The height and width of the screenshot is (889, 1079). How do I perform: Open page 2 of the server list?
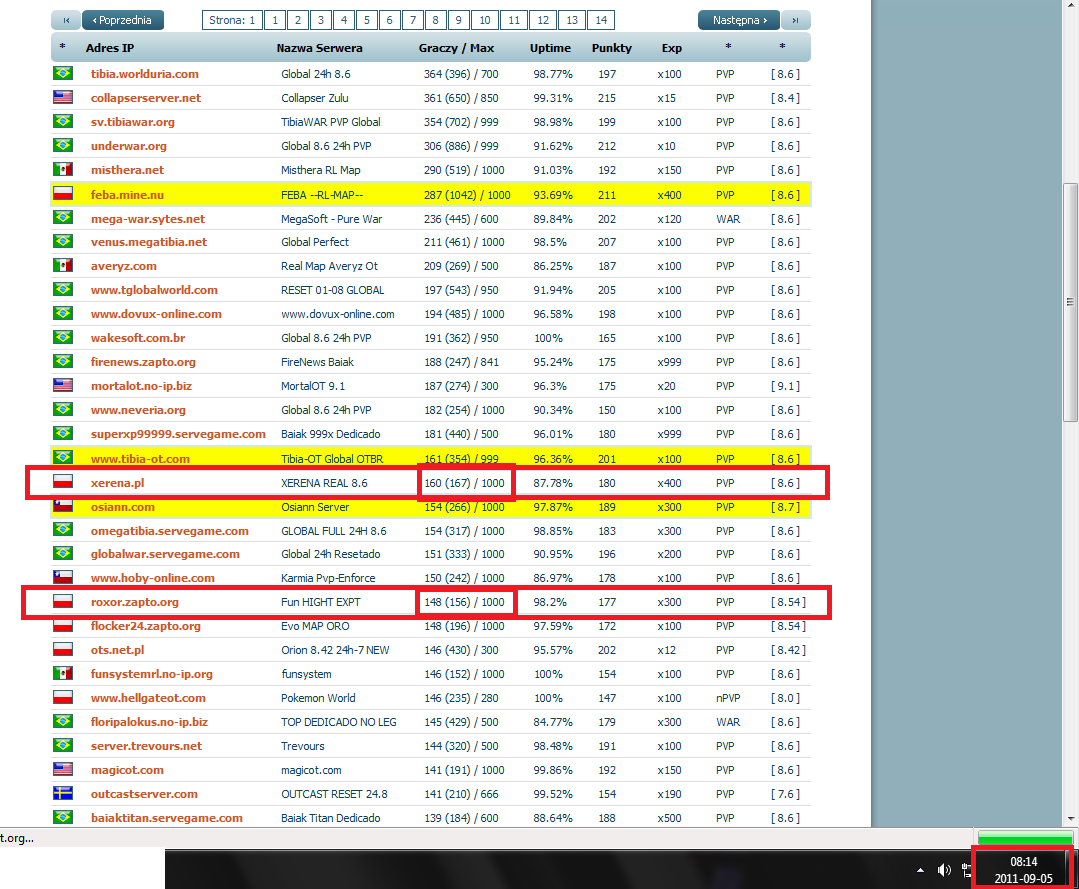click(x=298, y=20)
